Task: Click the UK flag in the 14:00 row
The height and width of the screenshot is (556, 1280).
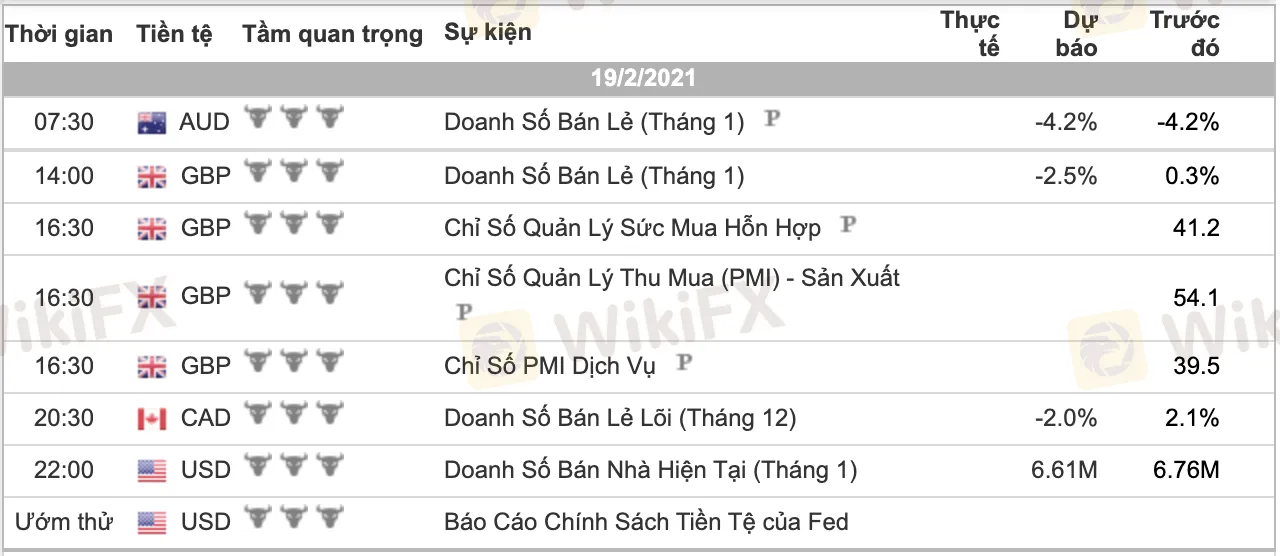Action: click(152, 177)
